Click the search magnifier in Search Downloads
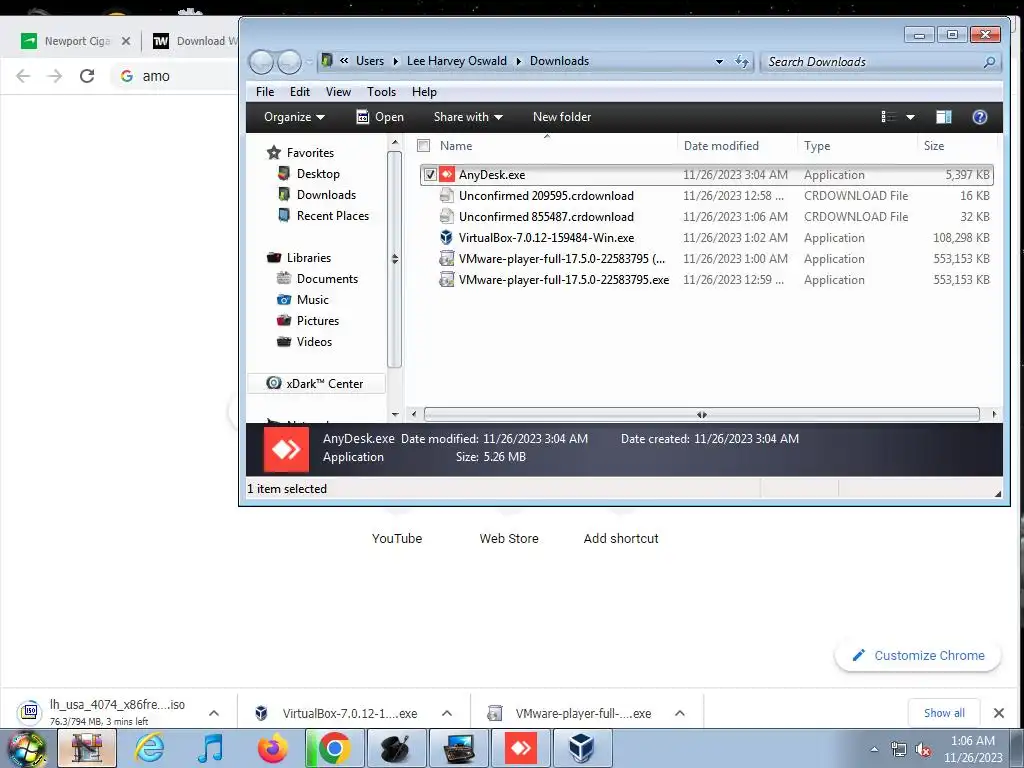The width and height of the screenshot is (1024, 768). click(x=989, y=62)
